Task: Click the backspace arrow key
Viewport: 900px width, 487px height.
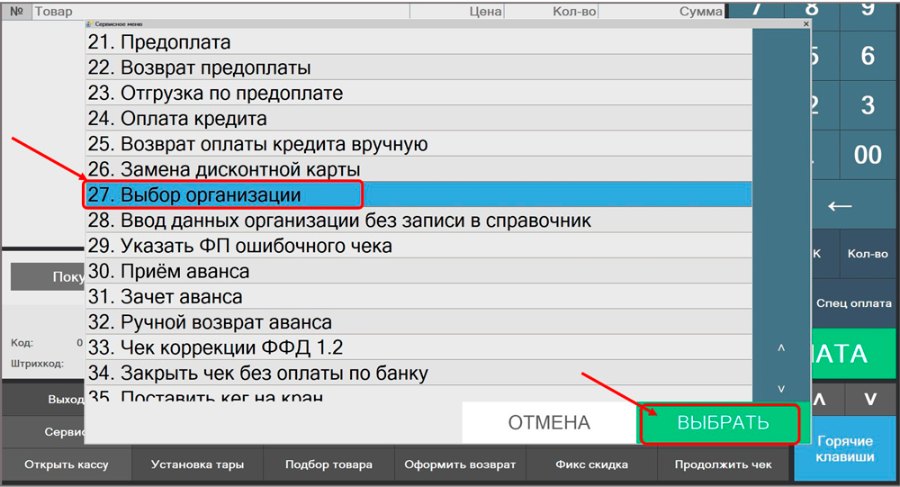Action: [x=854, y=205]
